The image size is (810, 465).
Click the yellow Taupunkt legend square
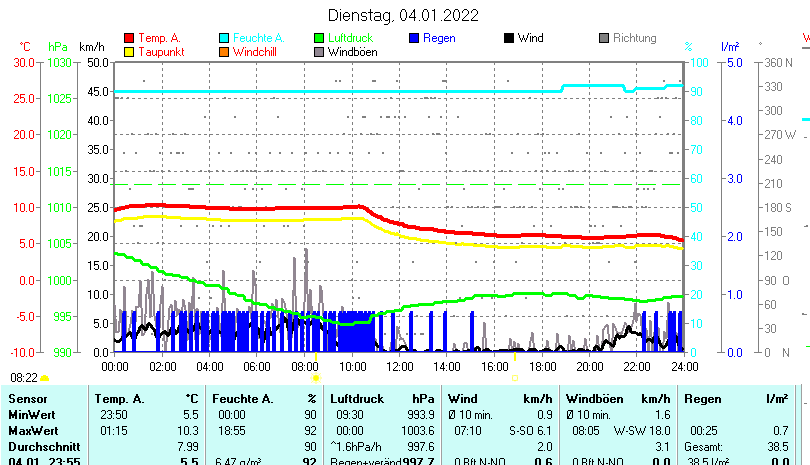pyautogui.click(x=129, y=51)
